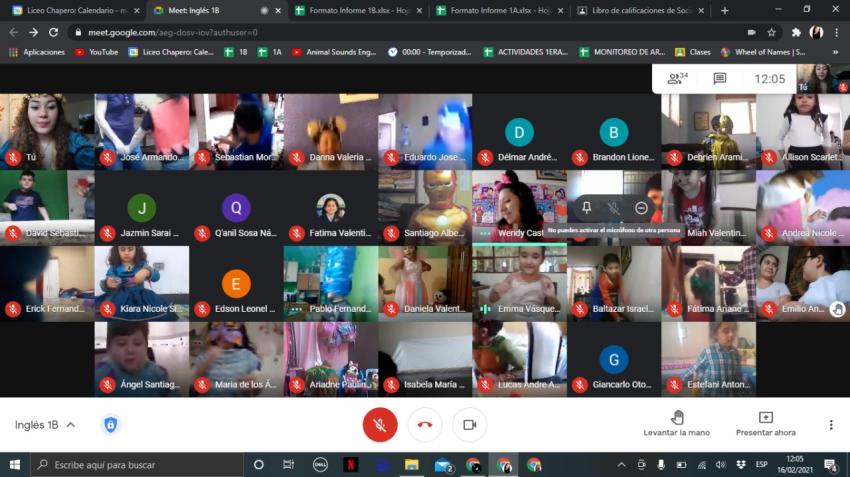Remove participant with the minus circle icon
This screenshot has height=477, width=850.
(x=641, y=208)
